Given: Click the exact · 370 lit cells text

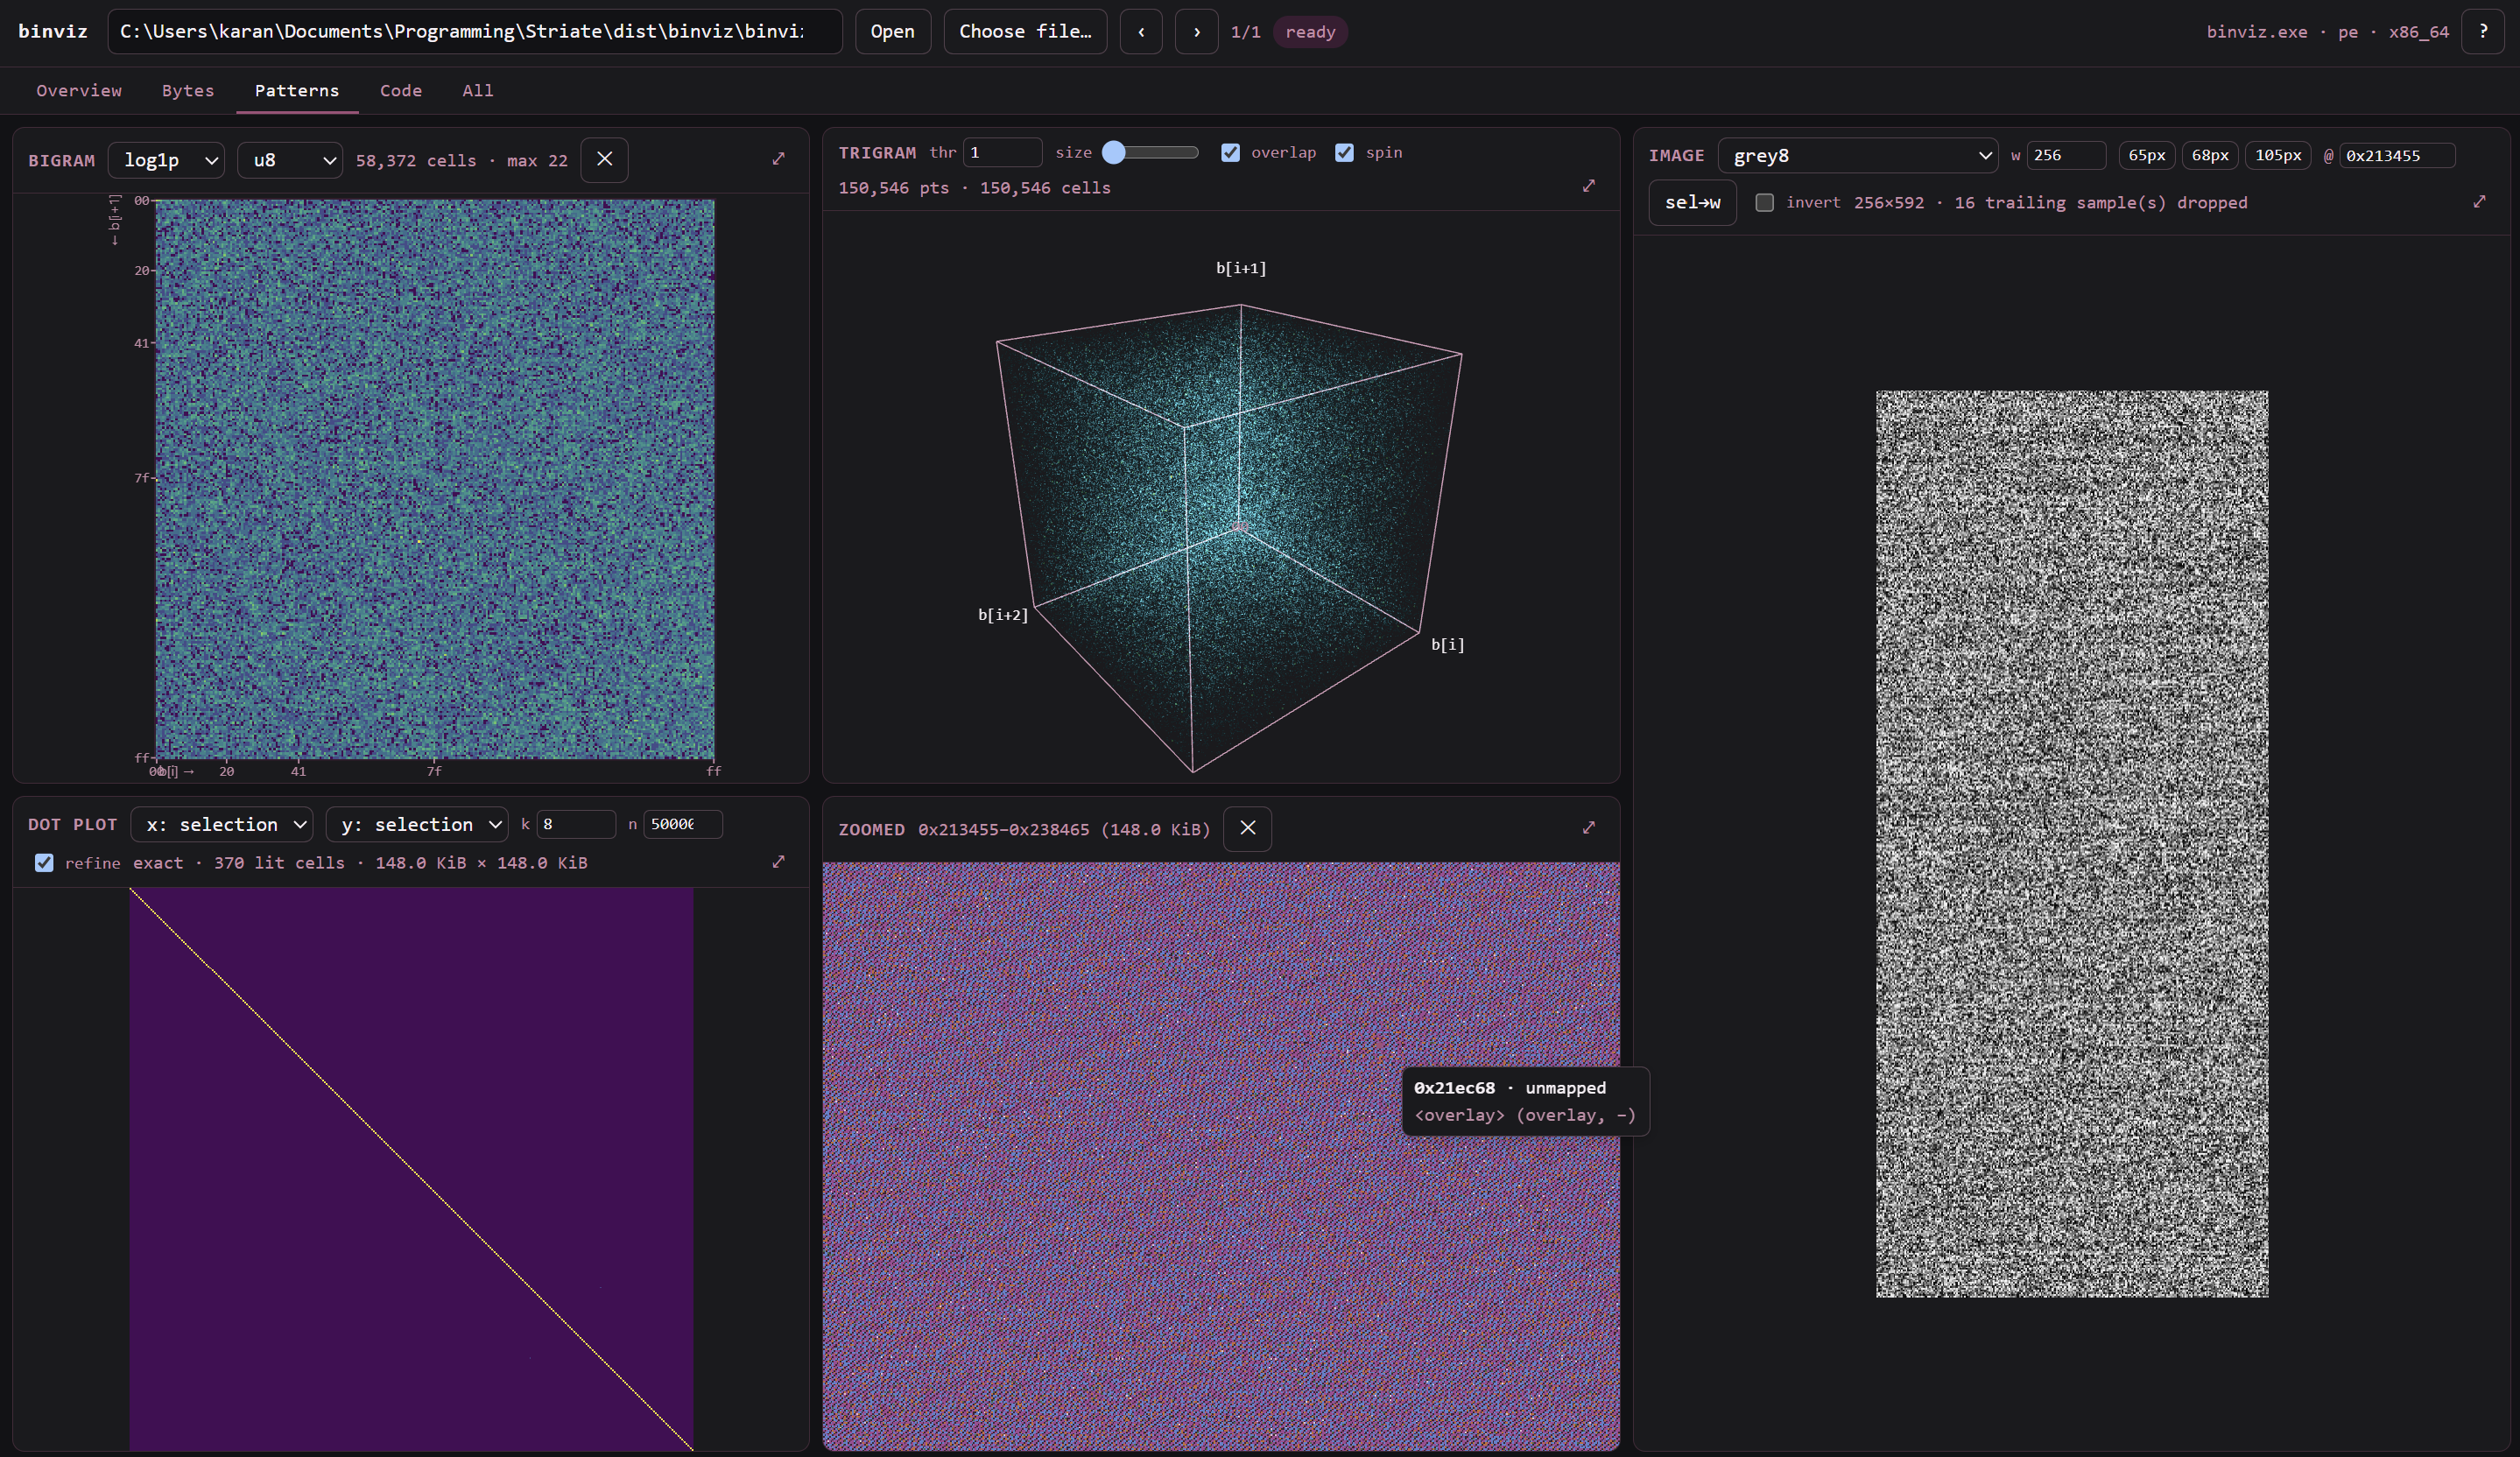Looking at the screenshot, I should click(x=239, y=862).
